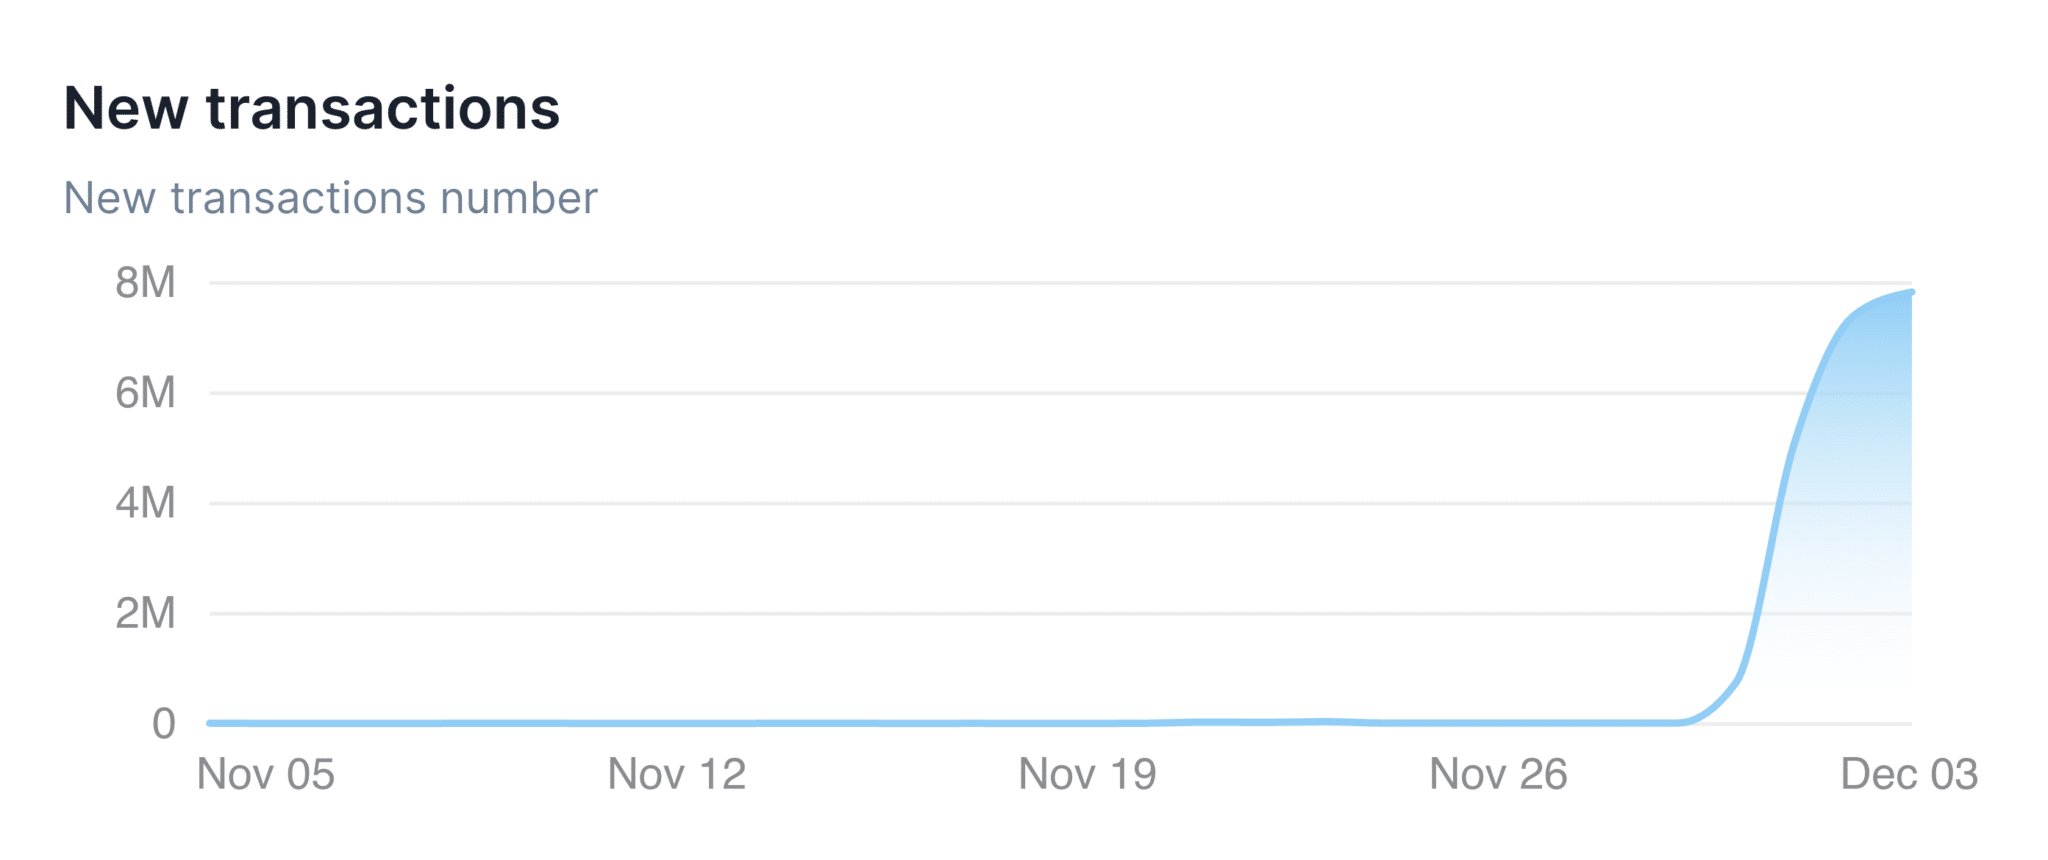
Task: Click the "New transactions" chart title
Action: click(x=311, y=108)
